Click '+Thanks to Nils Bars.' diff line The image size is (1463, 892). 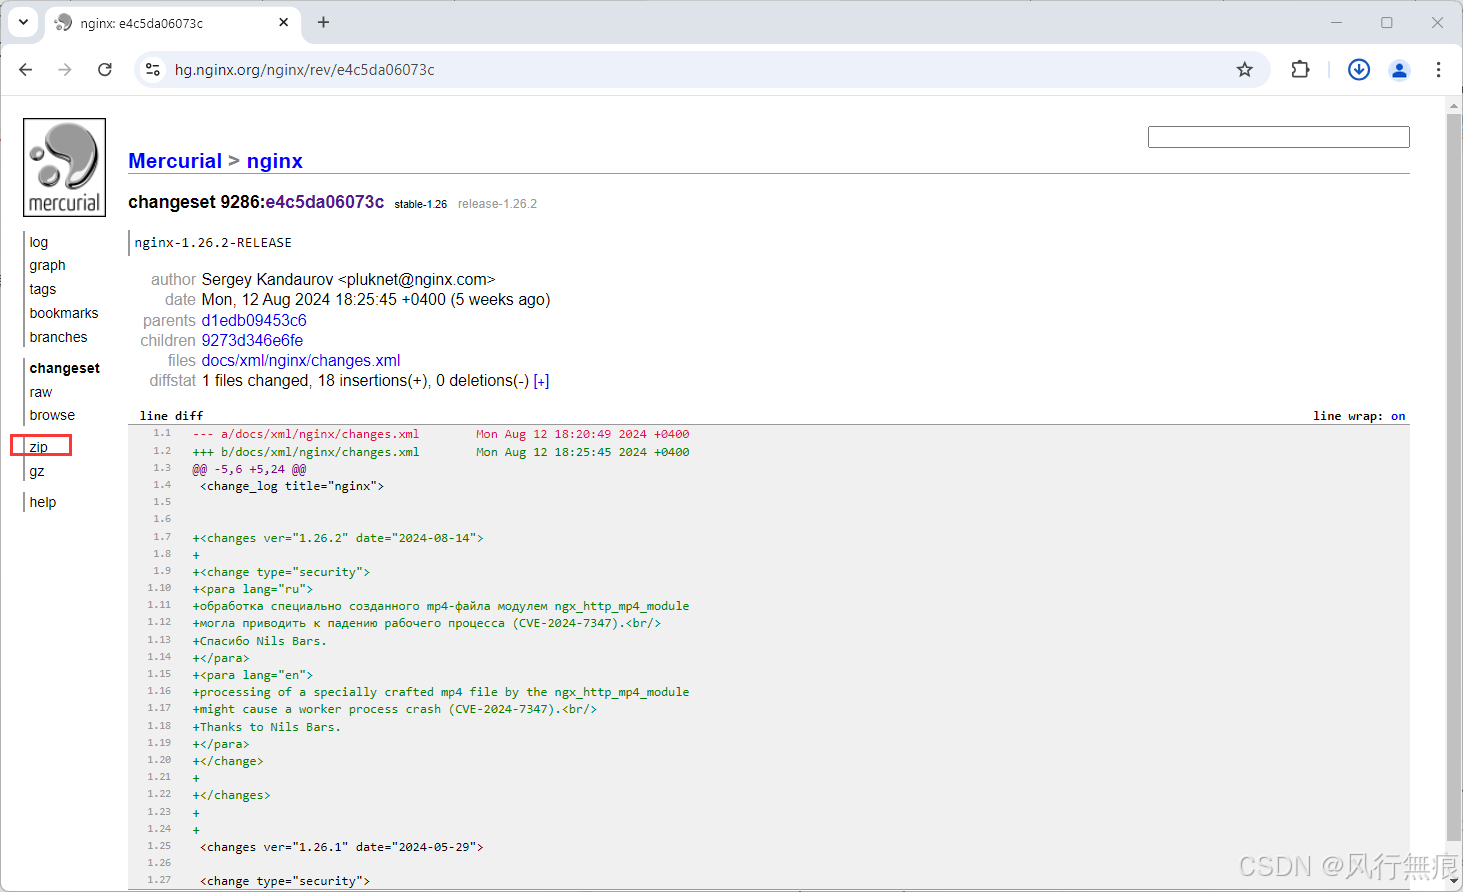[x=267, y=727]
